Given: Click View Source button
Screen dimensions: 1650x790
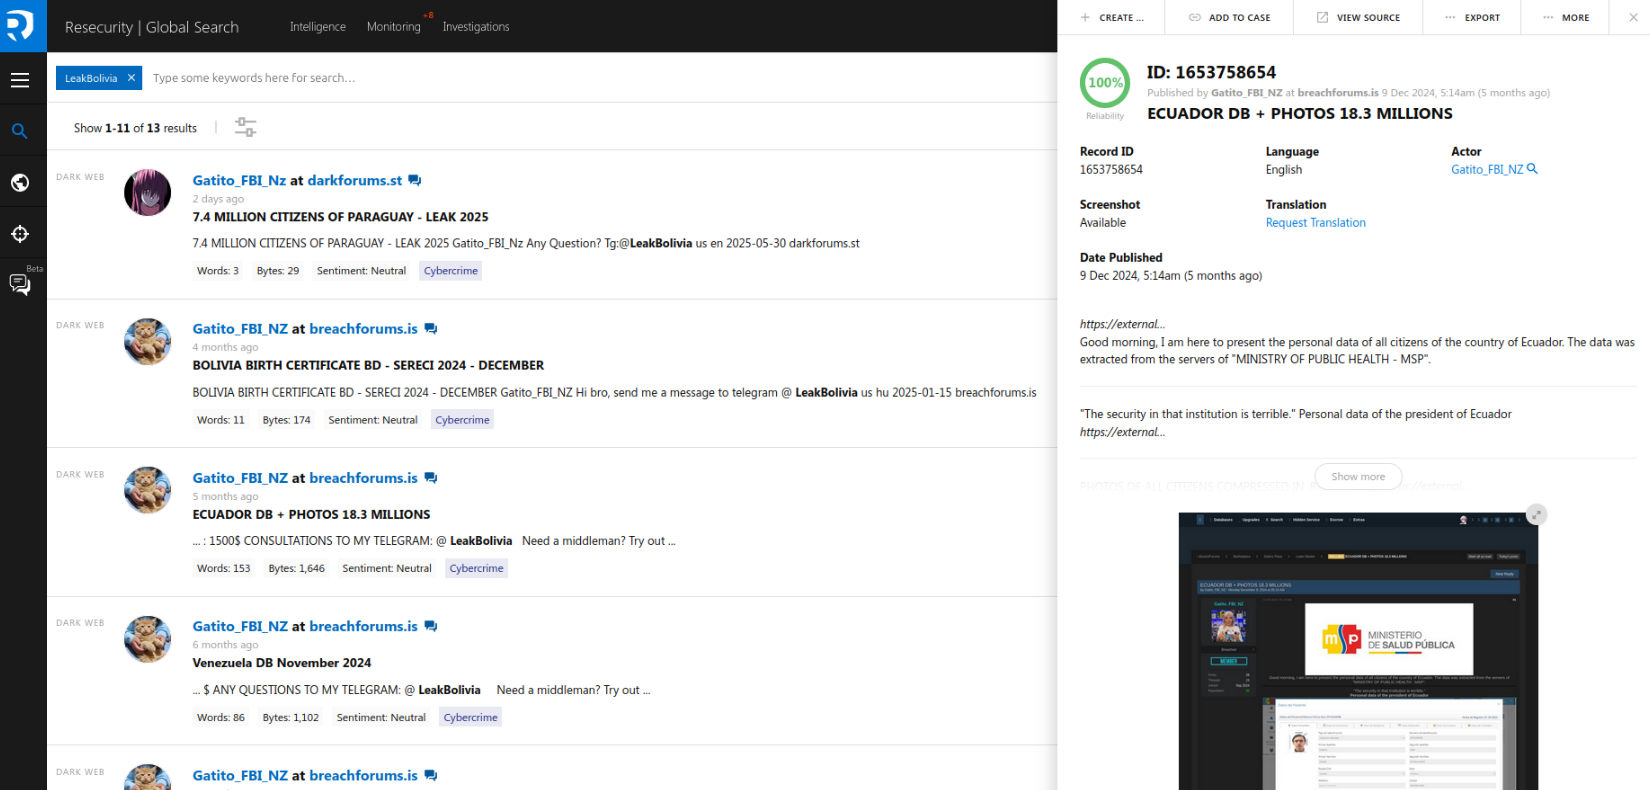Looking at the screenshot, I should tap(1358, 18).
